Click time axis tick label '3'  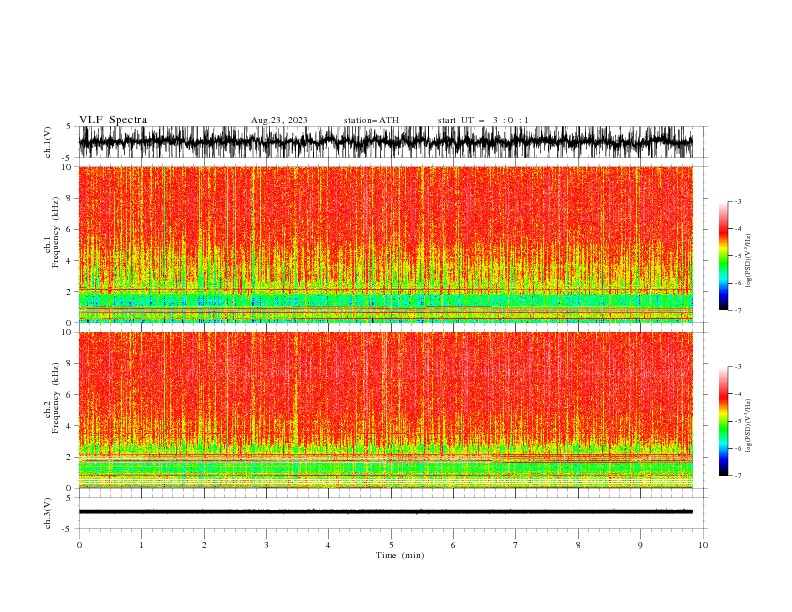point(266,545)
